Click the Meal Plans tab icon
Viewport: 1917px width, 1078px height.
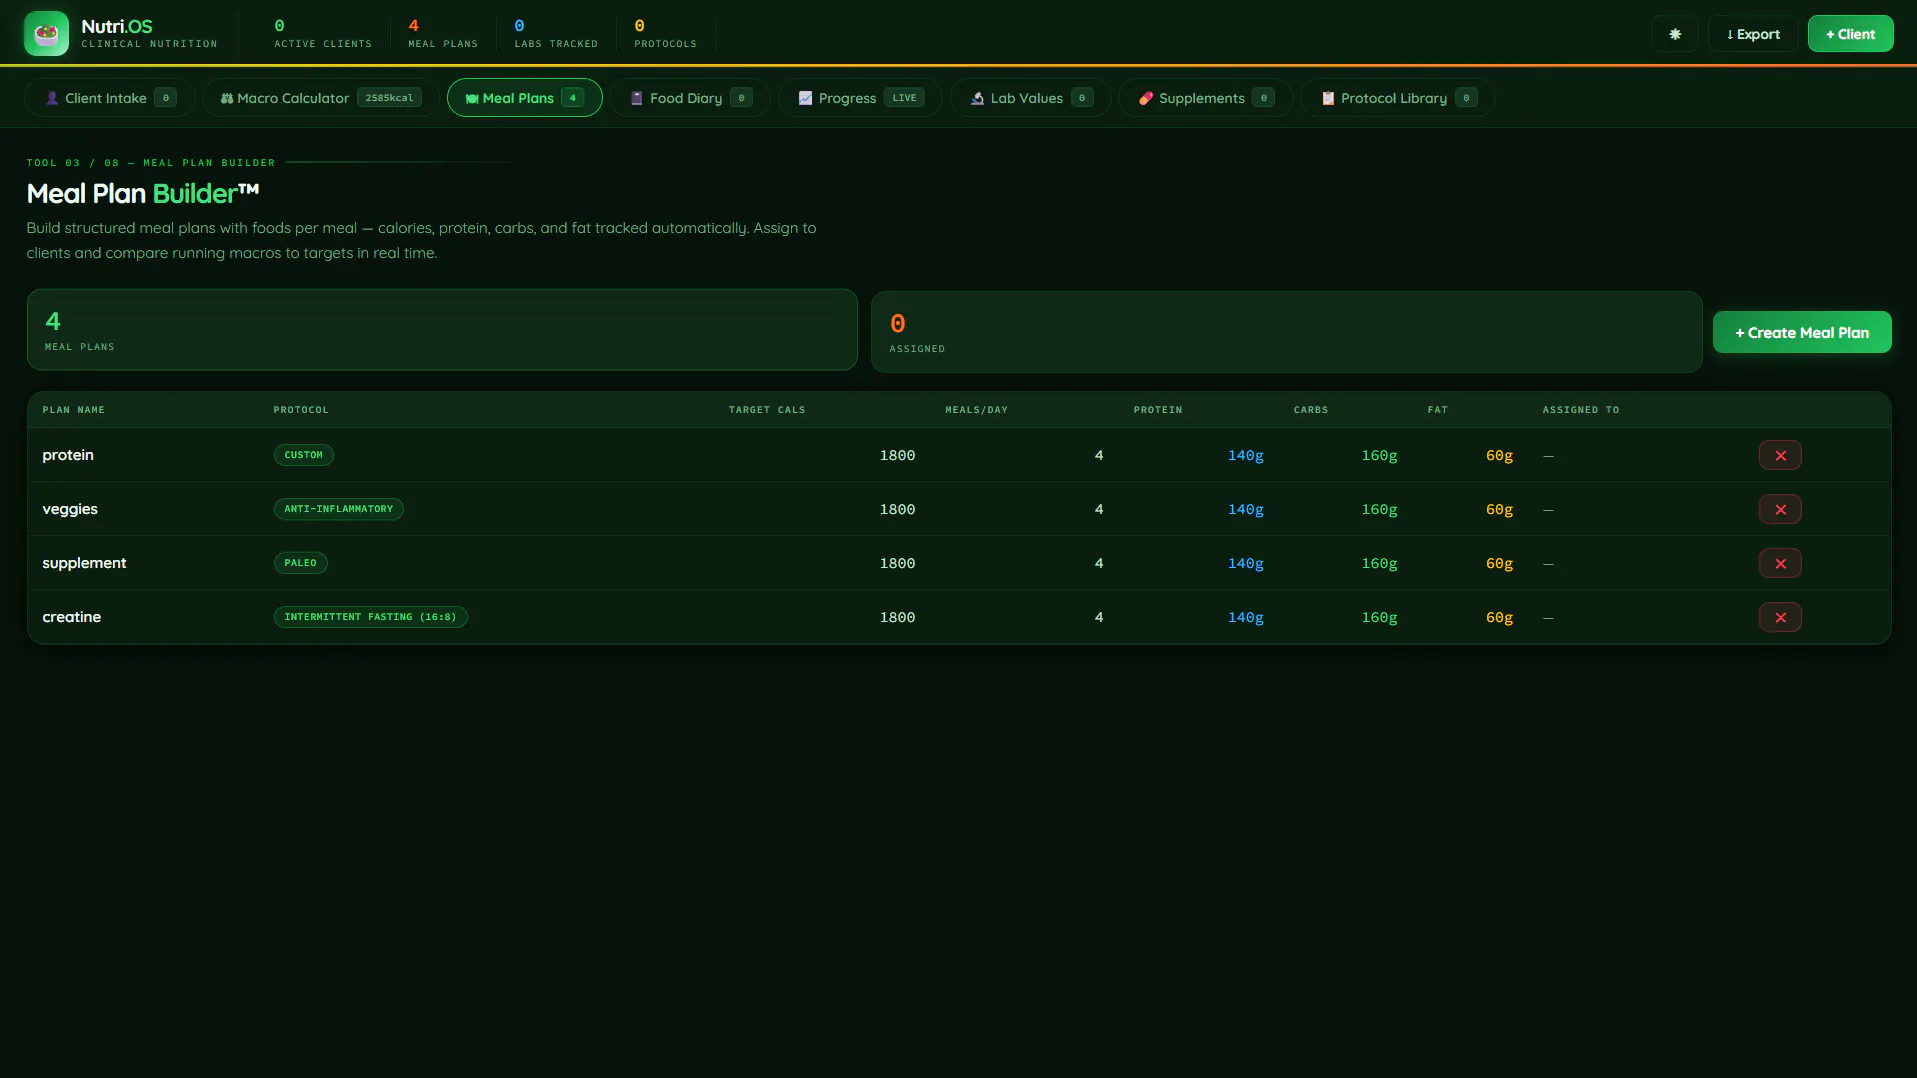(x=472, y=98)
